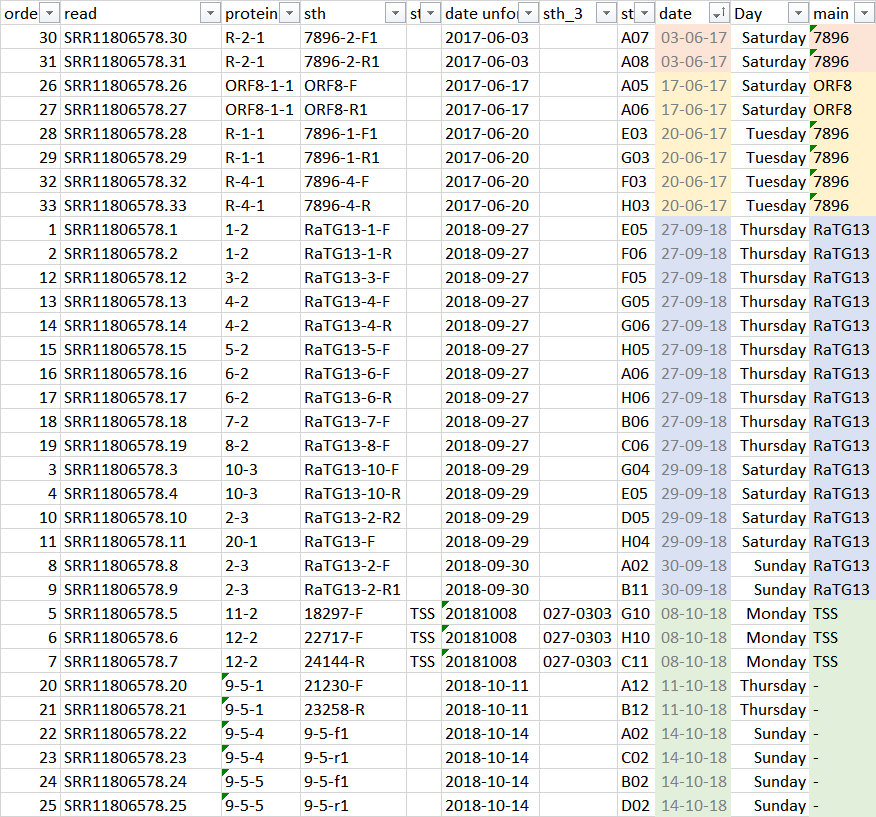The image size is (876, 817).
Task: Click the cell RaTG13-10-F
Action: point(353,470)
